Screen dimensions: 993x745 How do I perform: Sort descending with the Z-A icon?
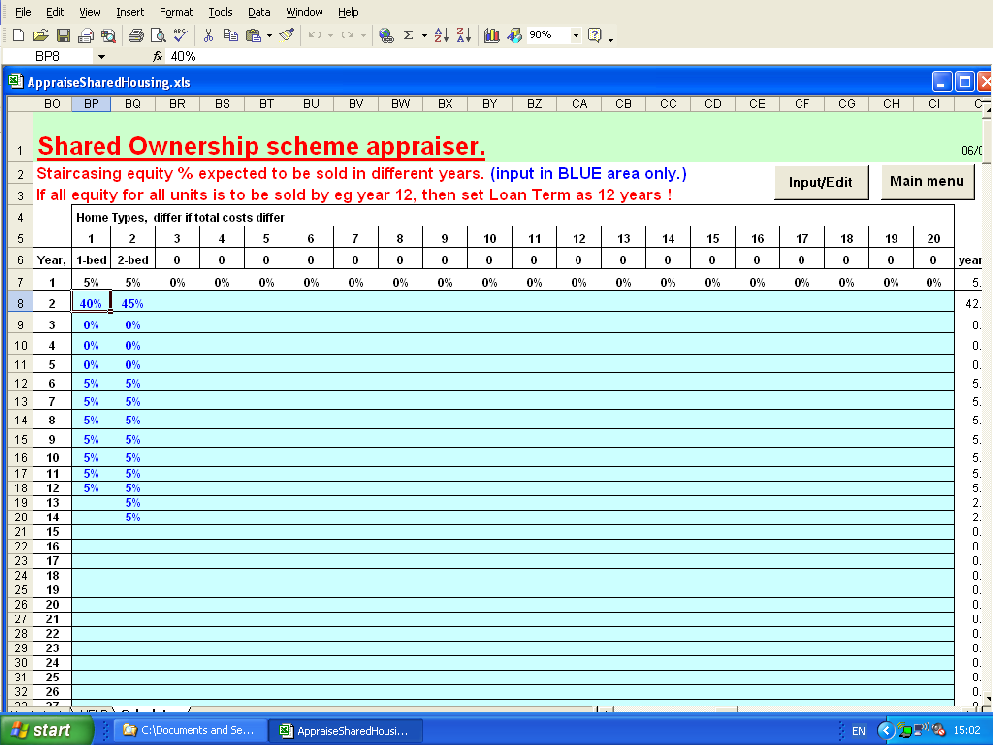pyautogui.click(x=464, y=35)
